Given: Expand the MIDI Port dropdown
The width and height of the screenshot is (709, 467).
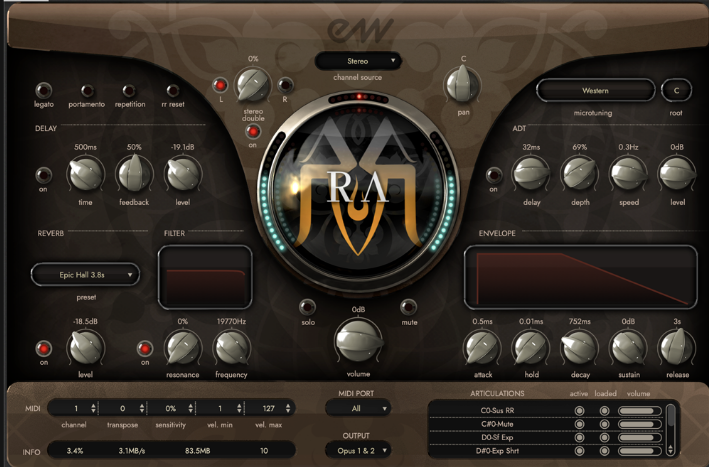Looking at the screenshot, I should [x=357, y=408].
